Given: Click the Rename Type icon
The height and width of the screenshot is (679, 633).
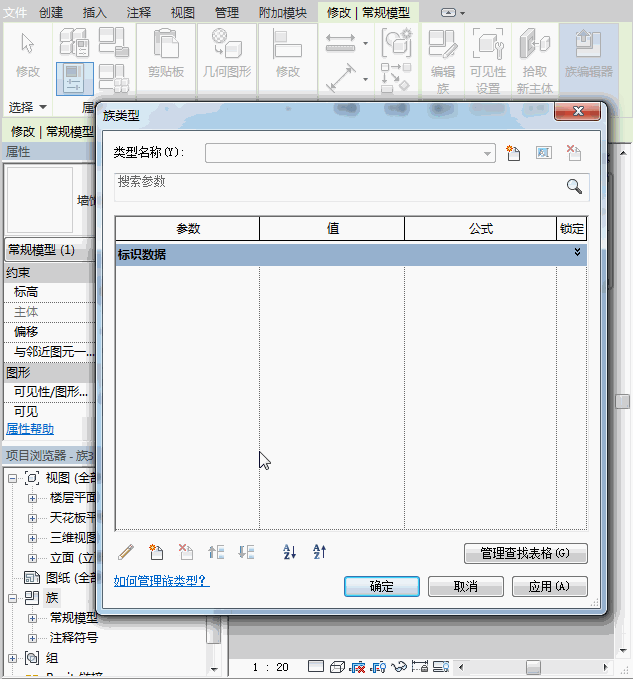Looking at the screenshot, I should [x=543, y=153].
